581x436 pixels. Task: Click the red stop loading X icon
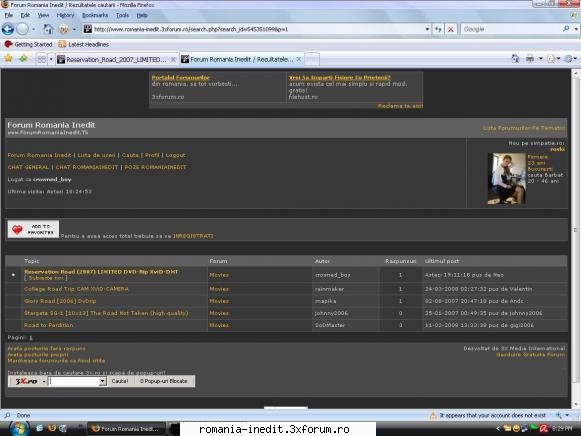451,29
